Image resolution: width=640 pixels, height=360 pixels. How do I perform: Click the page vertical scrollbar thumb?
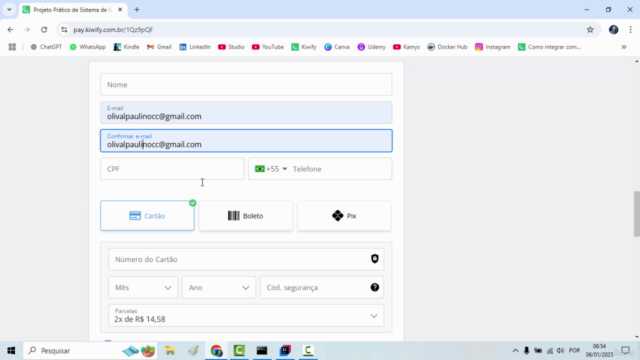coord(636,213)
